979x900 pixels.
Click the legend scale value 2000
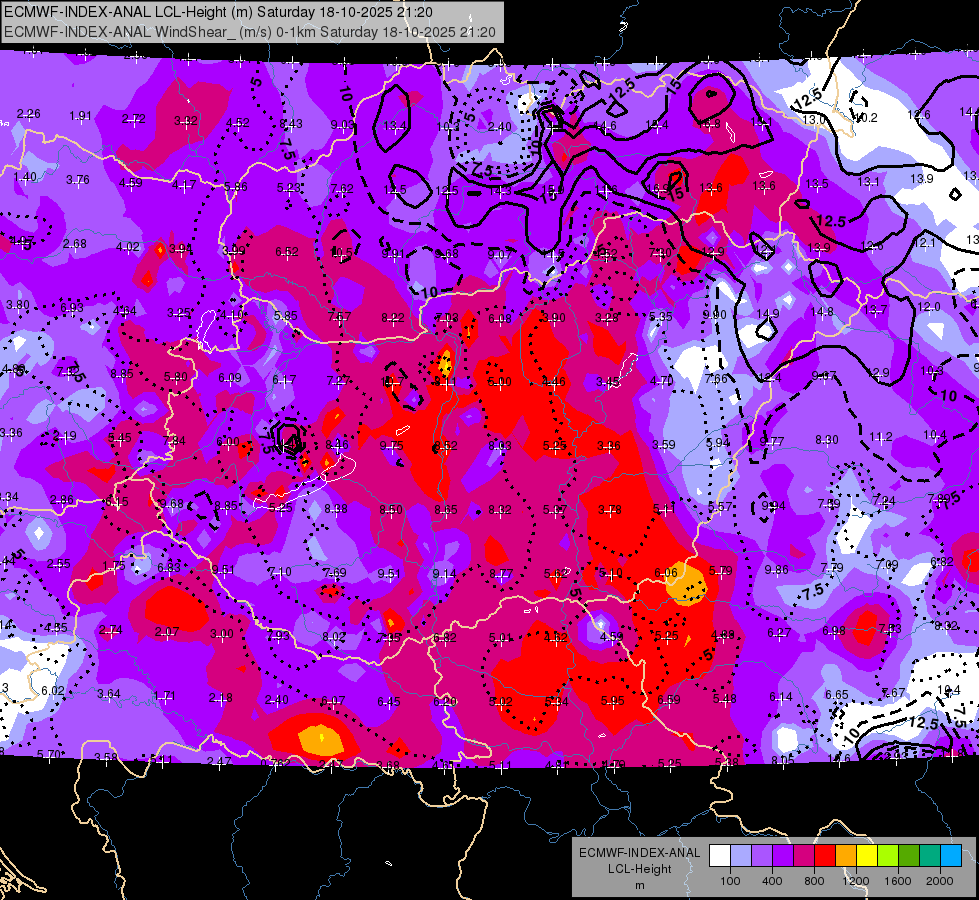940,881
